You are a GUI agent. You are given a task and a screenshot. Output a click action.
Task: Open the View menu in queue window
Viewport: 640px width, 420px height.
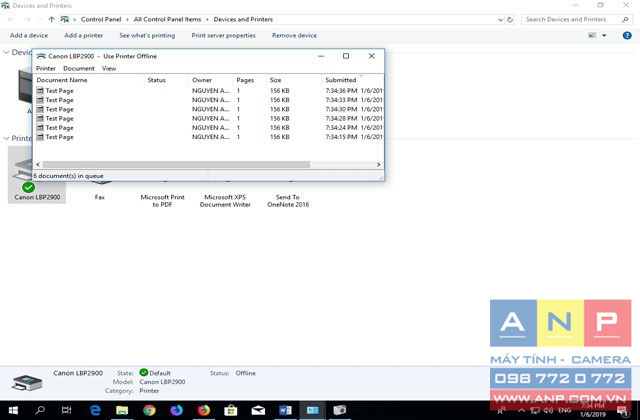pyautogui.click(x=109, y=69)
